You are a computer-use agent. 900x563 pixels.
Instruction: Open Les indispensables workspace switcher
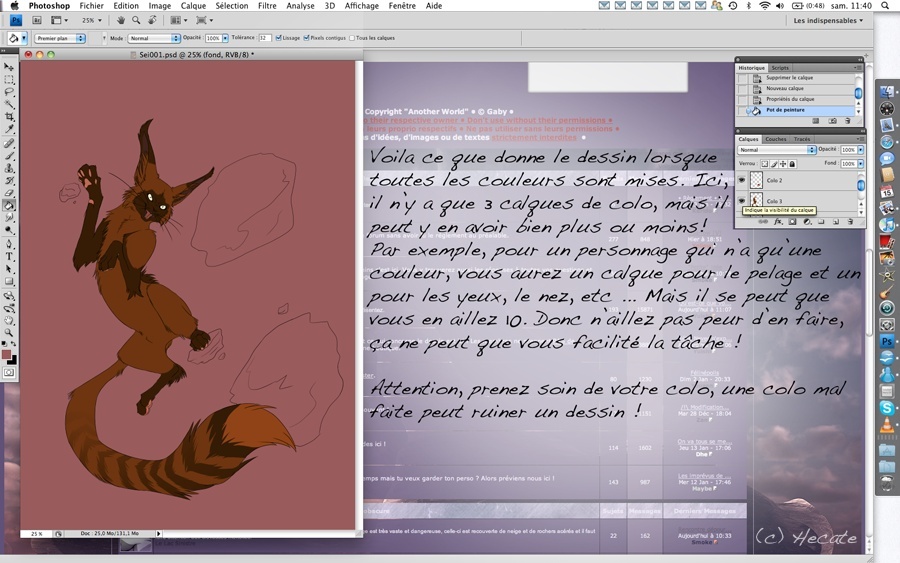point(828,21)
